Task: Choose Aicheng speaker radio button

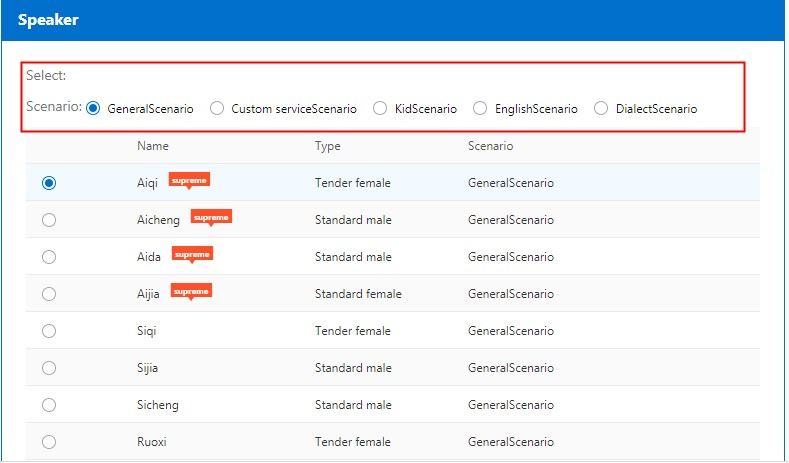Action: pyautogui.click(x=49, y=220)
